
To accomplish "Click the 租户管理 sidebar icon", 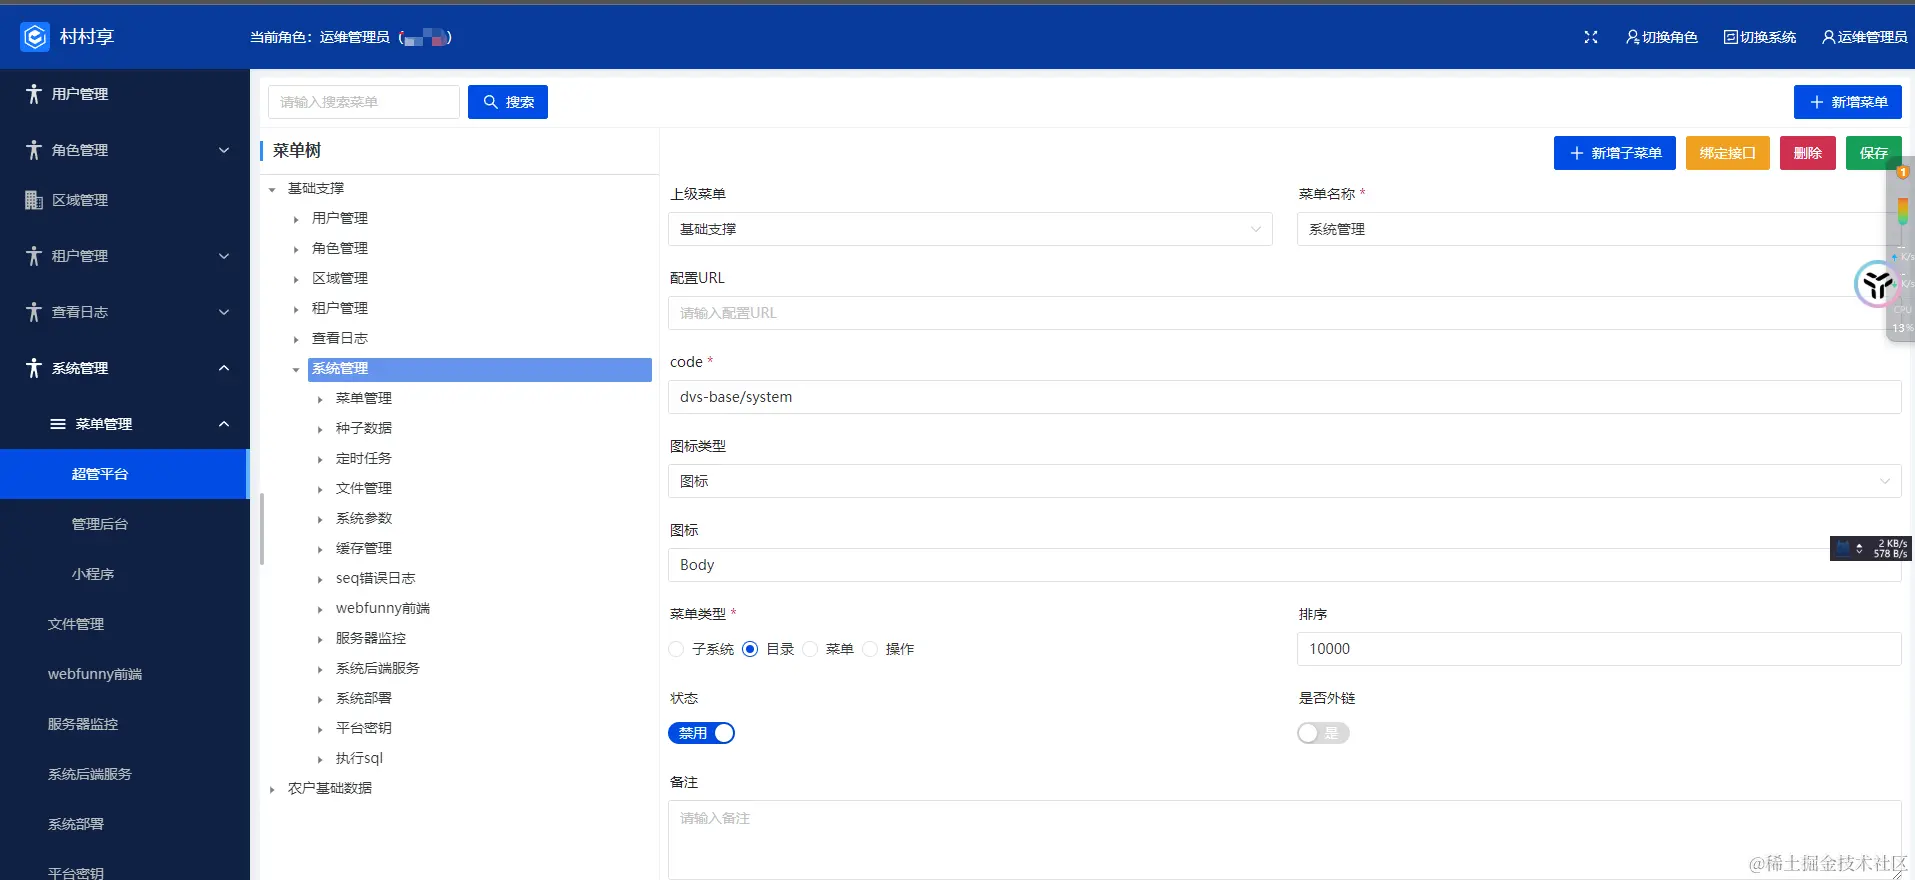I will click(x=34, y=256).
